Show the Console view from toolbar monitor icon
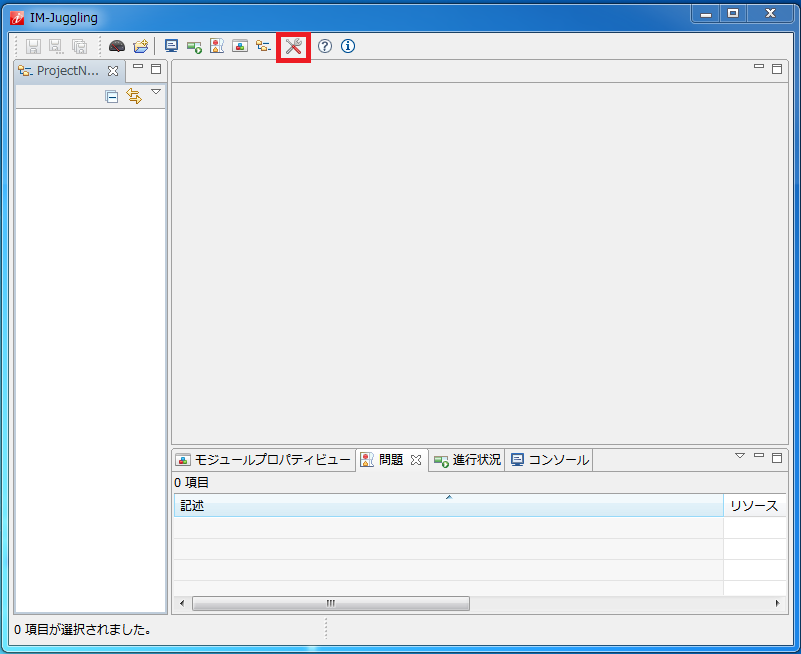The image size is (801, 654). tap(171, 46)
